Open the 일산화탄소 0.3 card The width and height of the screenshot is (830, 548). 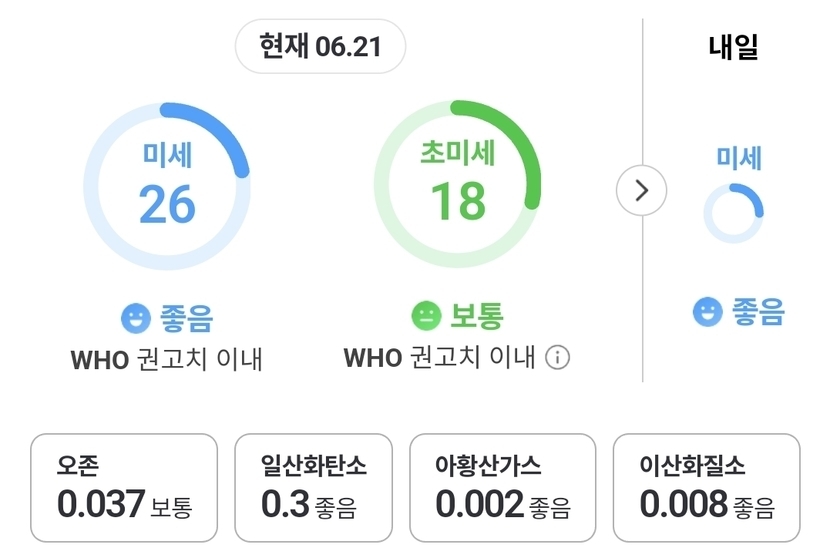[x=313, y=488]
